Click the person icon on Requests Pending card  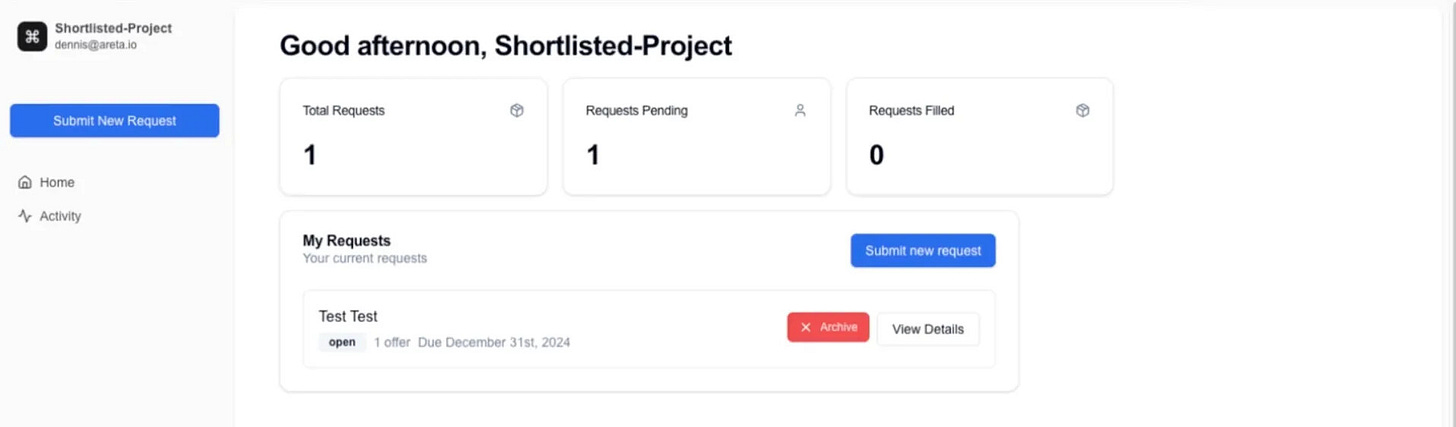[x=800, y=111]
